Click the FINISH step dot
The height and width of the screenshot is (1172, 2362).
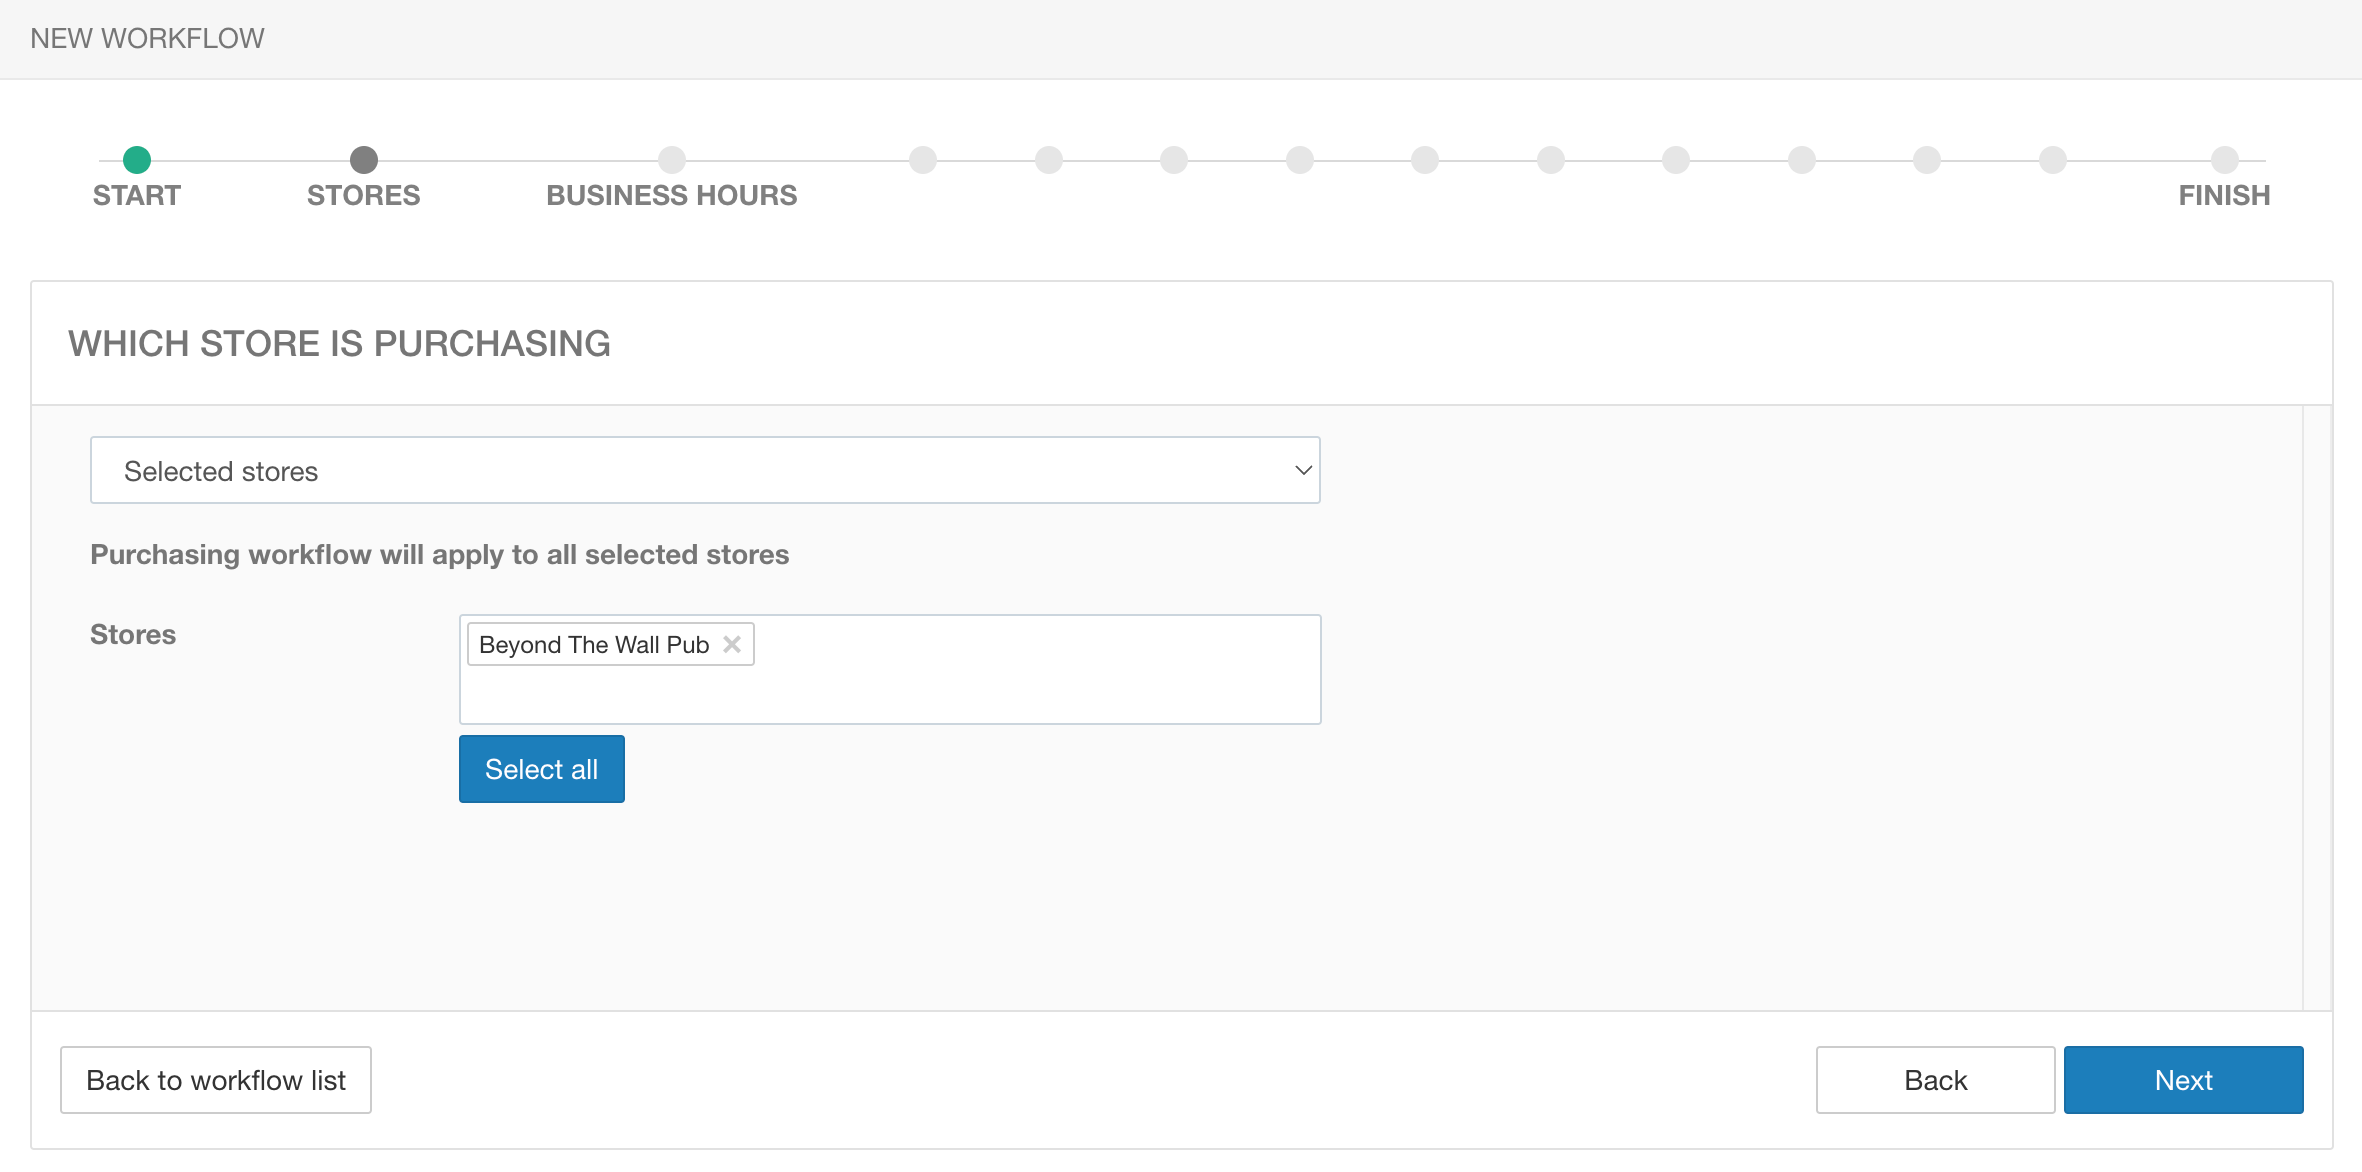[x=2224, y=160]
